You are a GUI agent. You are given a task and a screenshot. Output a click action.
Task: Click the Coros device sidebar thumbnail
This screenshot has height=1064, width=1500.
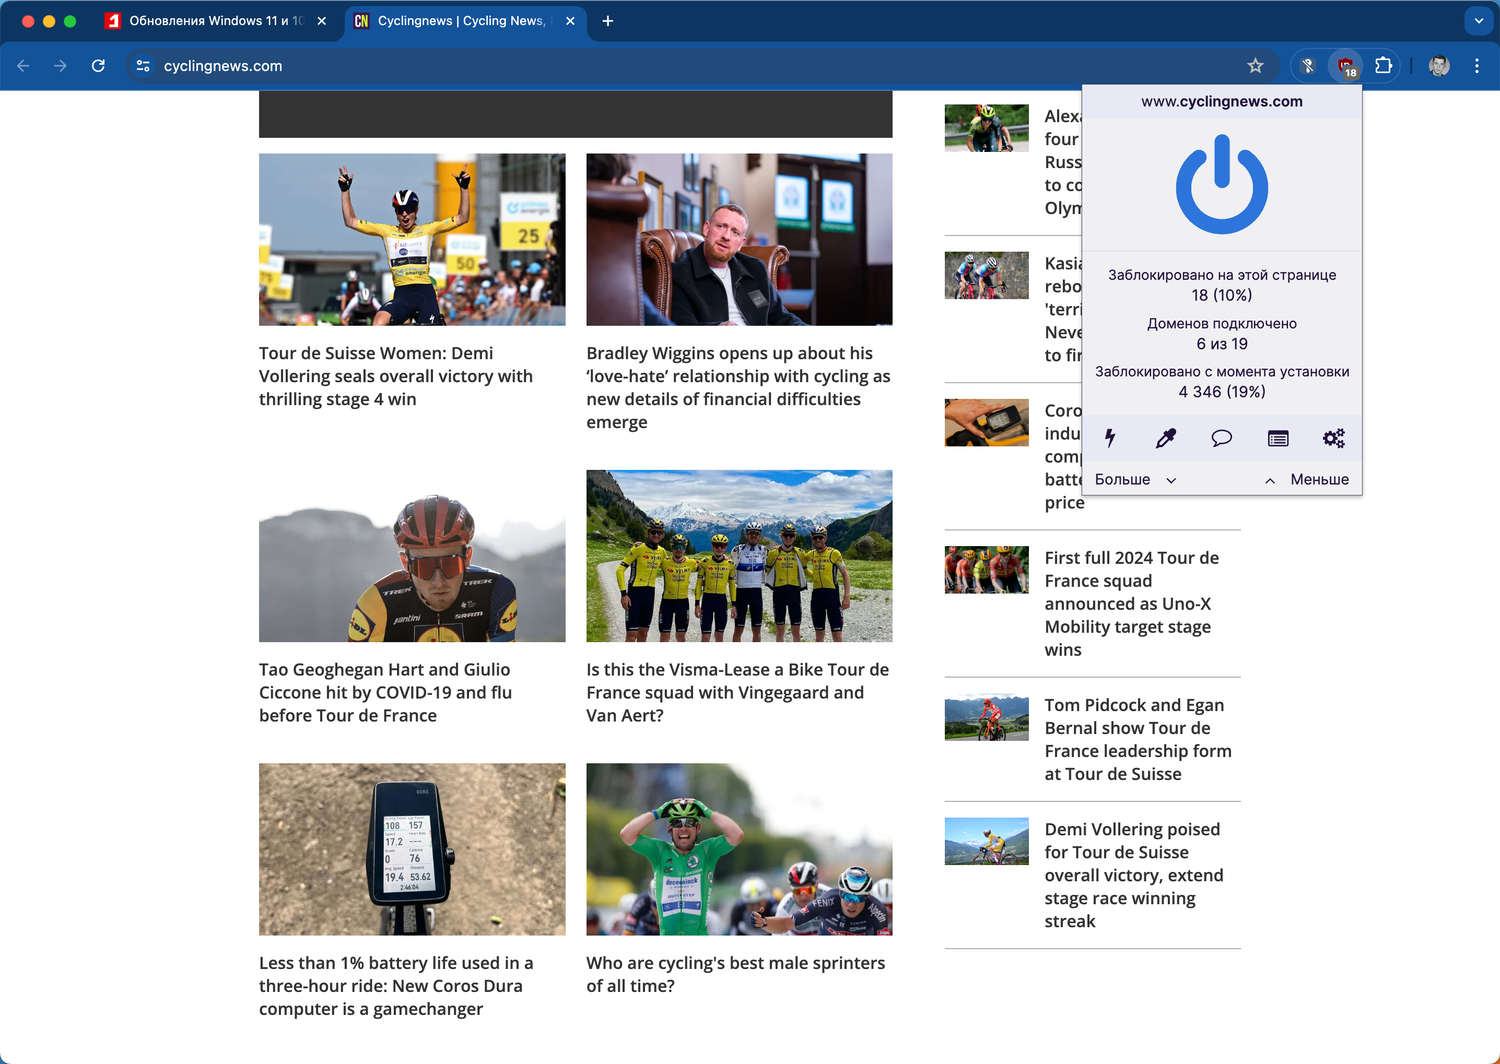[x=987, y=423]
